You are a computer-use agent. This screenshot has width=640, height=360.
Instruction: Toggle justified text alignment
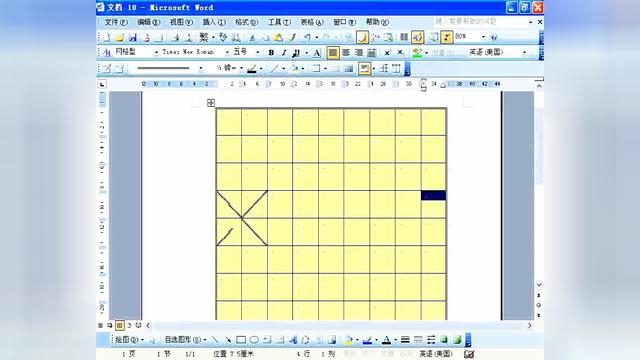[x=333, y=53]
